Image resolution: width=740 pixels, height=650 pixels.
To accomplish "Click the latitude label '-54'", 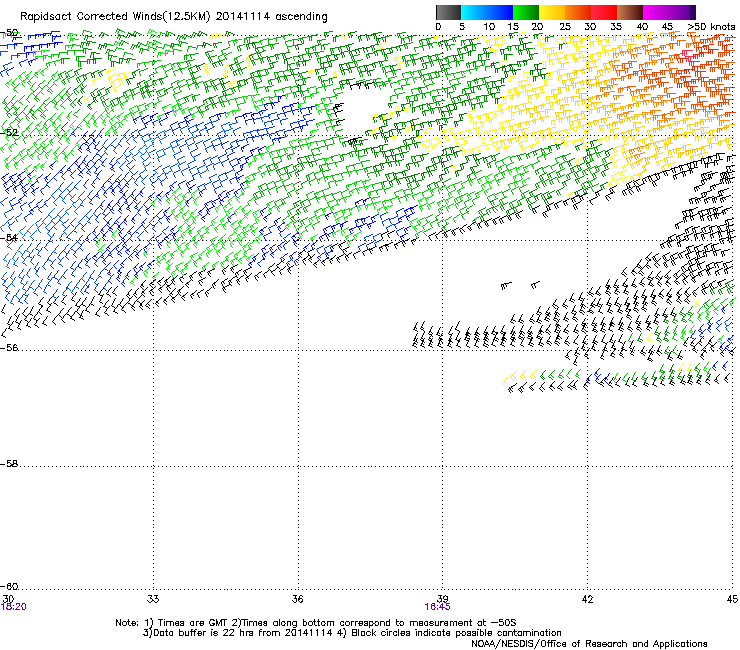I will tap(9, 237).
